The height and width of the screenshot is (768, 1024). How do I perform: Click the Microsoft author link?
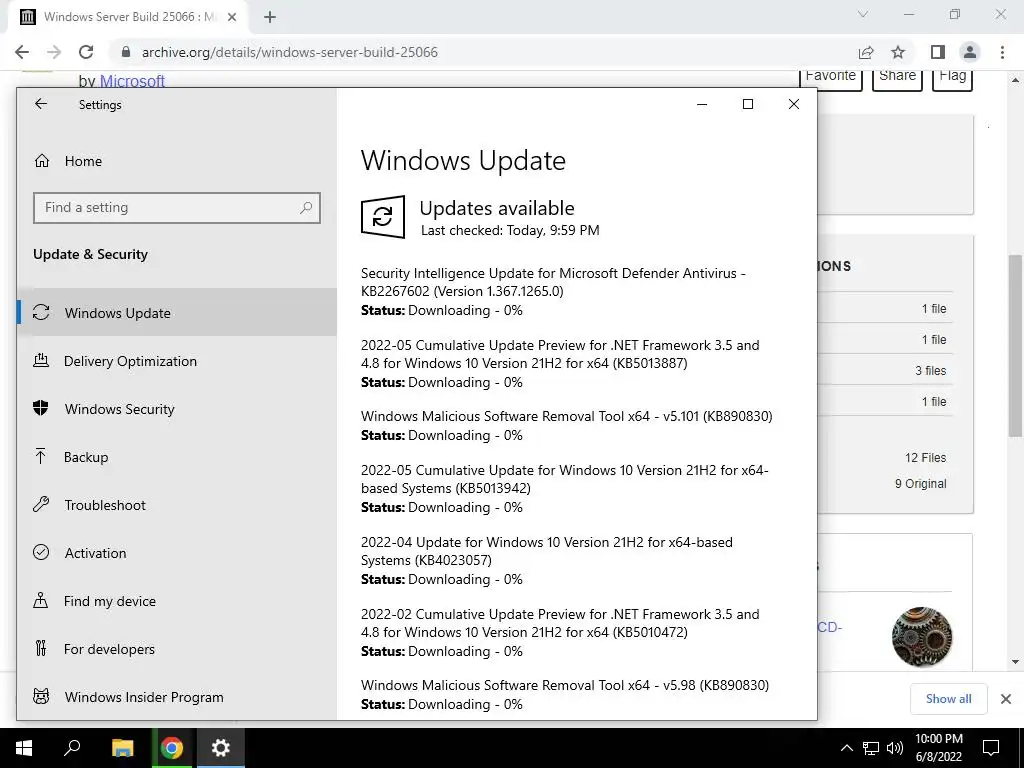point(132,81)
